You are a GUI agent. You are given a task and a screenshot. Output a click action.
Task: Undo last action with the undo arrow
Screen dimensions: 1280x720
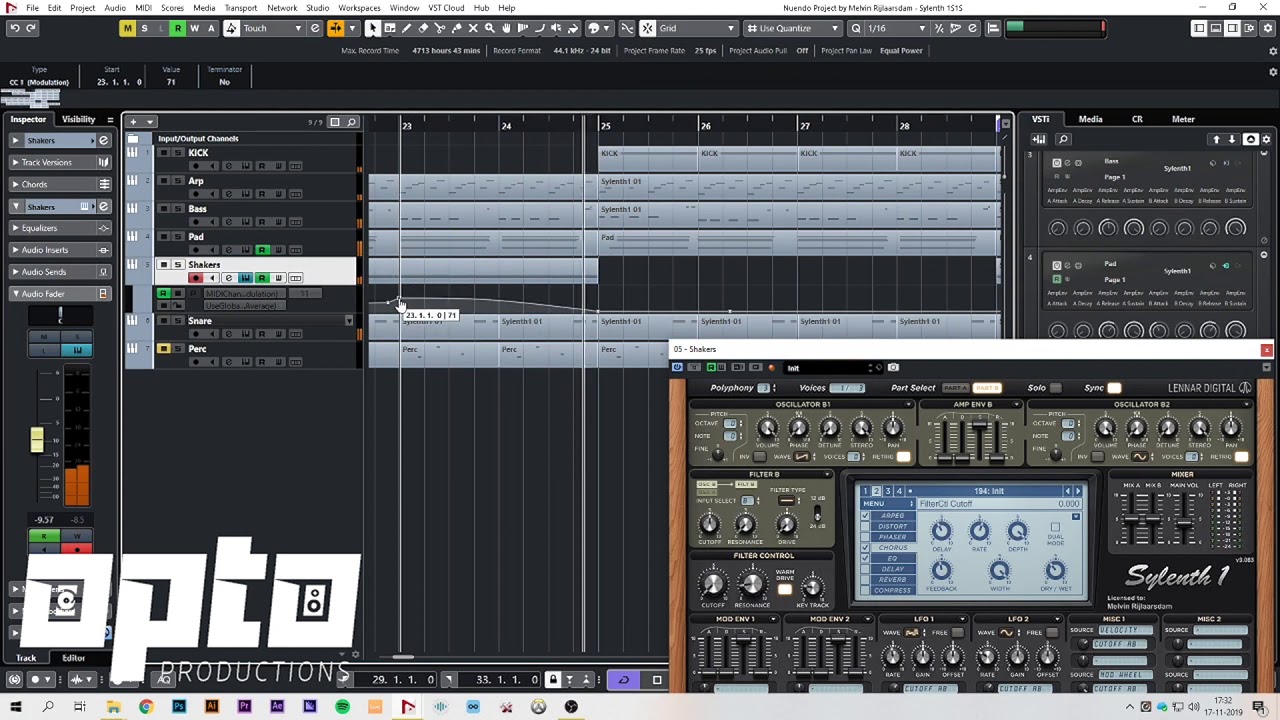14,28
